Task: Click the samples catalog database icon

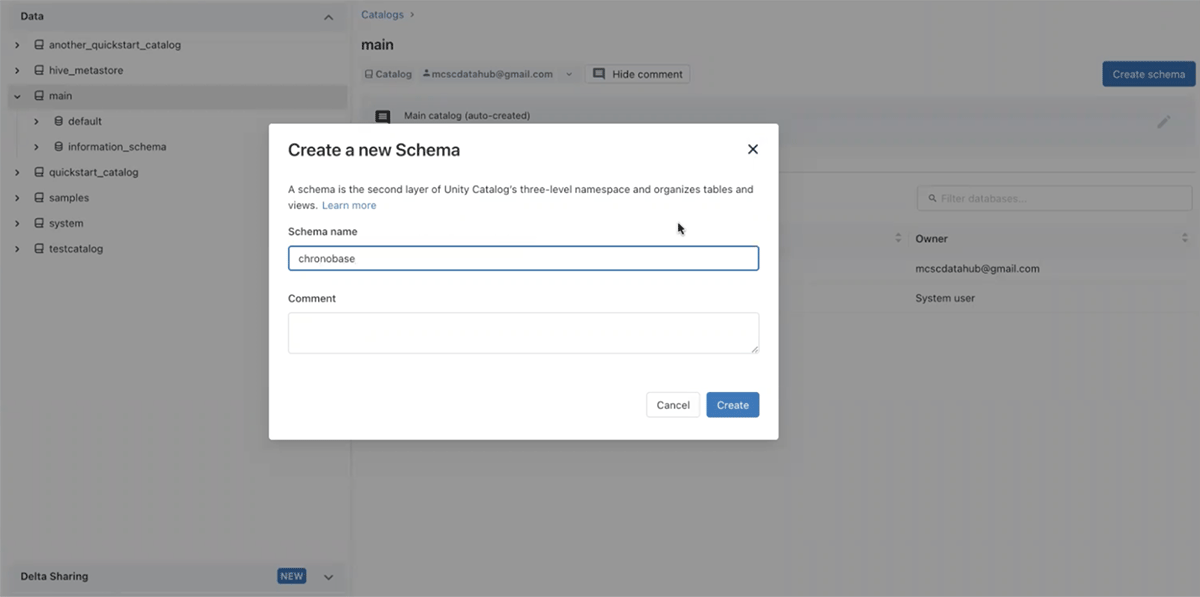Action: tap(39, 198)
